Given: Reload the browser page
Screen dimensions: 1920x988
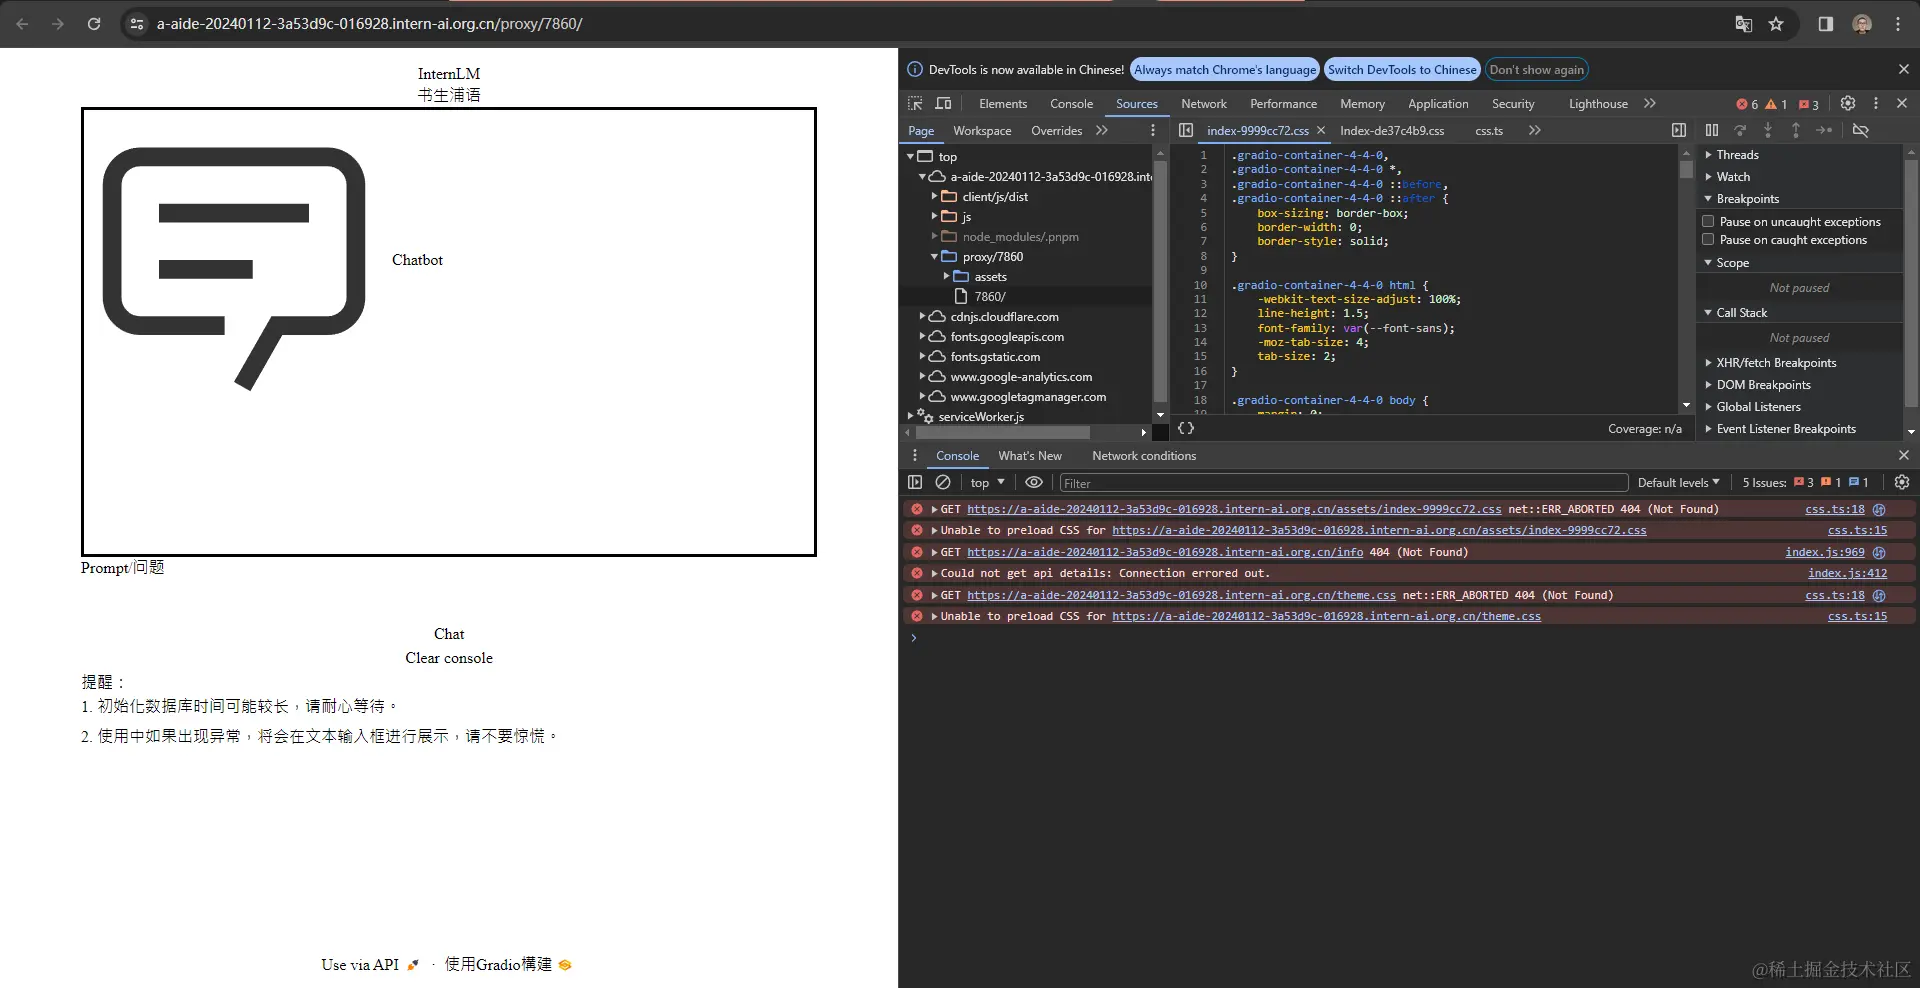Looking at the screenshot, I should point(94,24).
